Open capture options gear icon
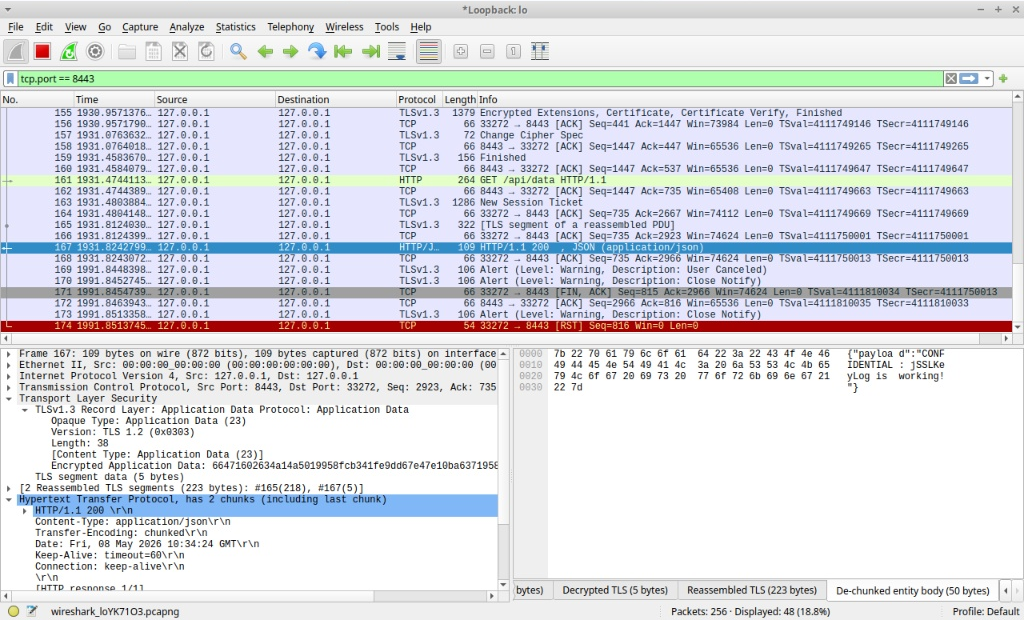1024x620 pixels. (95, 52)
